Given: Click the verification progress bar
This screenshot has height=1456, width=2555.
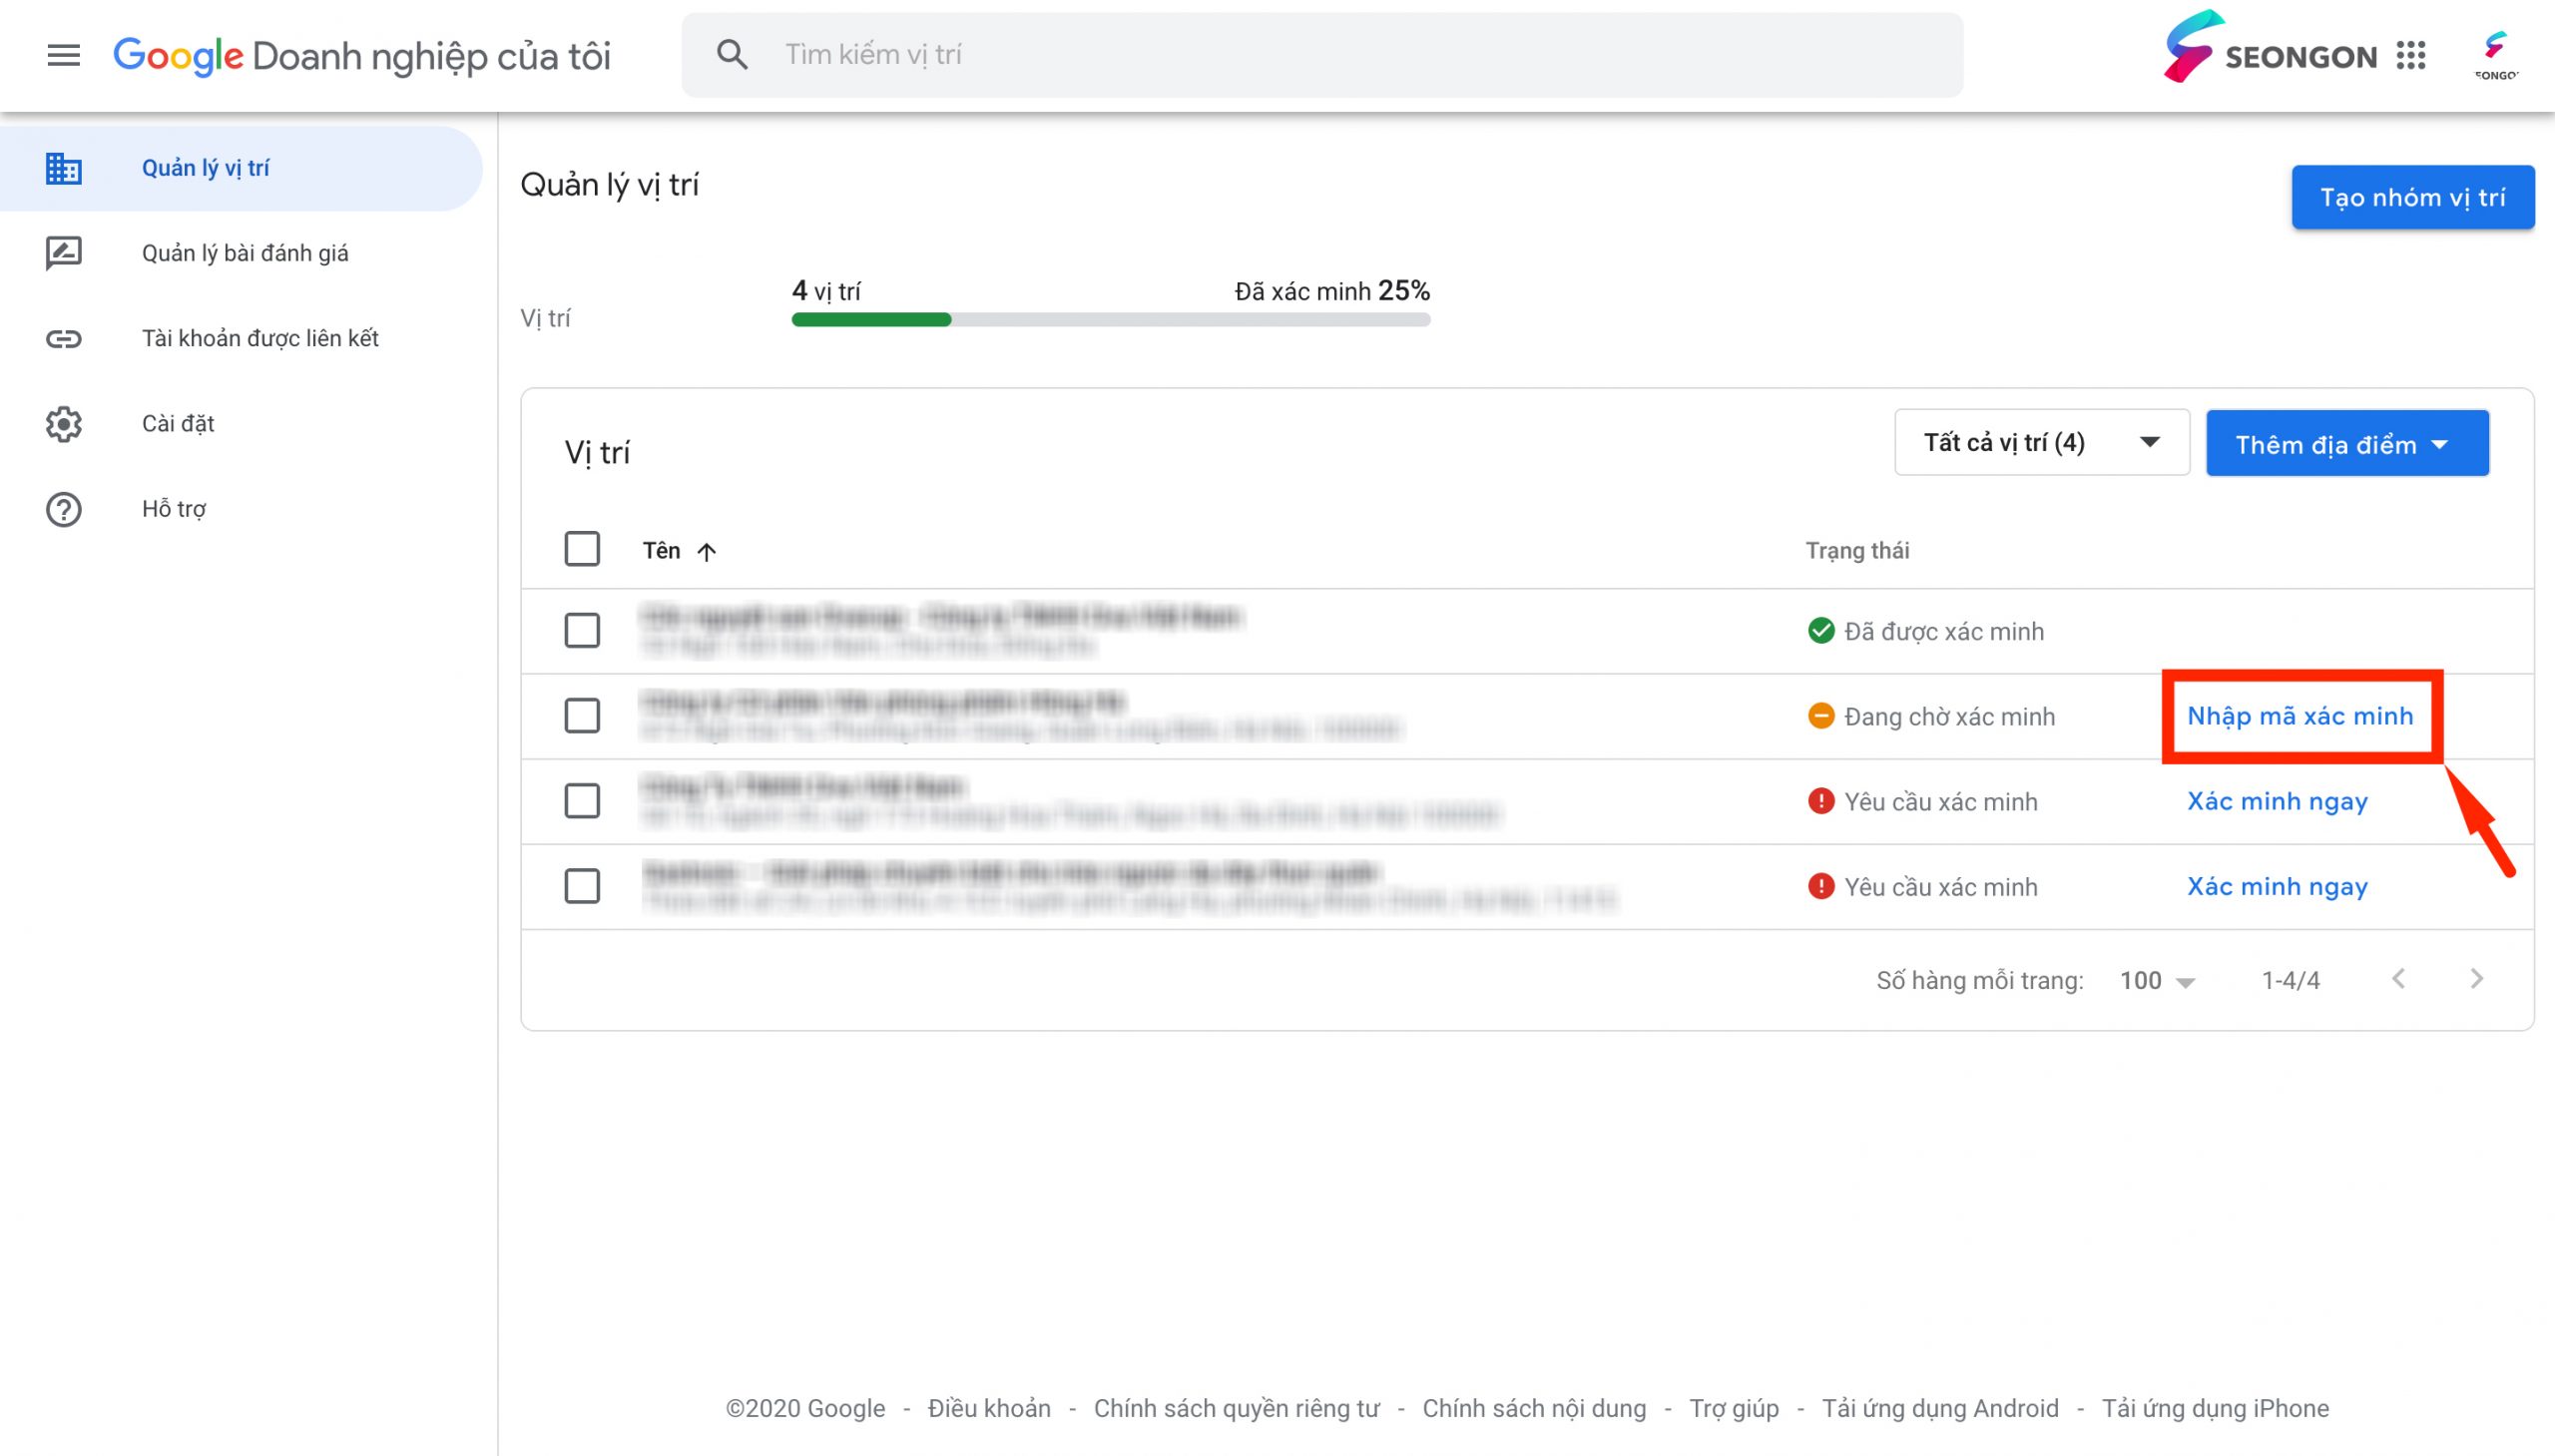Looking at the screenshot, I should coord(1110,320).
